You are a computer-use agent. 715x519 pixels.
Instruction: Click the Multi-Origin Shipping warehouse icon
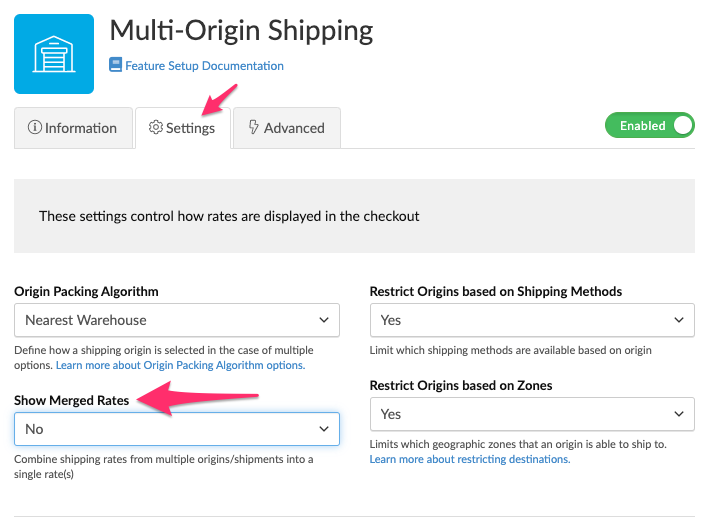54,54
